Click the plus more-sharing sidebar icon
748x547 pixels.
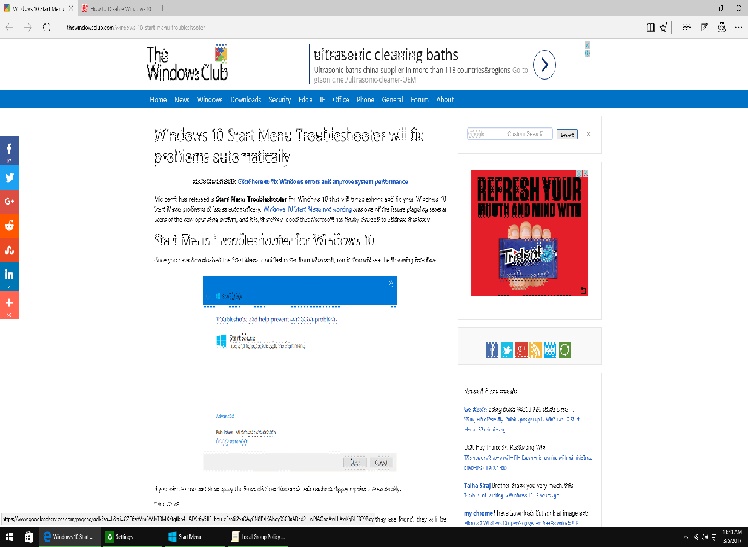(x=9, y=304)
